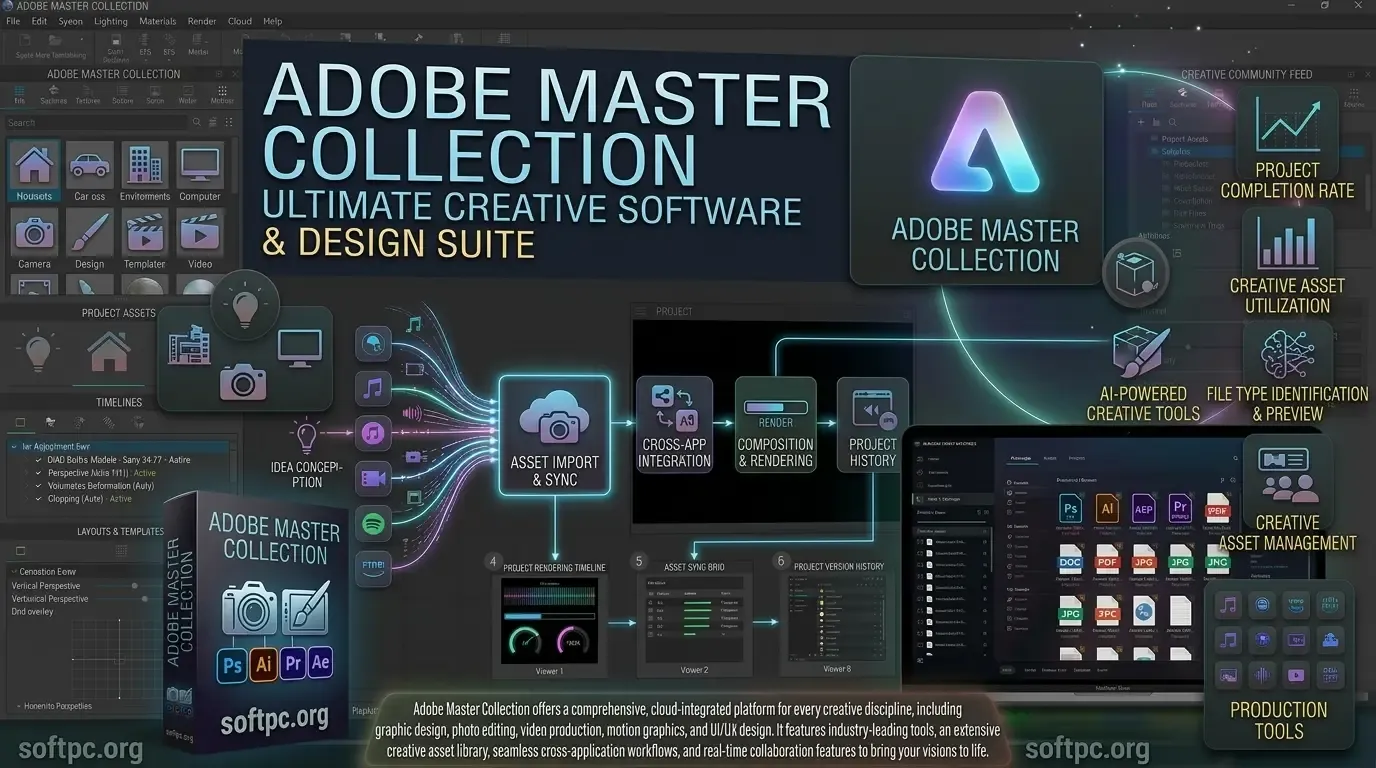The width and height of the screenshot is (1376, 768).
Task: Select the Environments building icon
Action: pos(145,164)
